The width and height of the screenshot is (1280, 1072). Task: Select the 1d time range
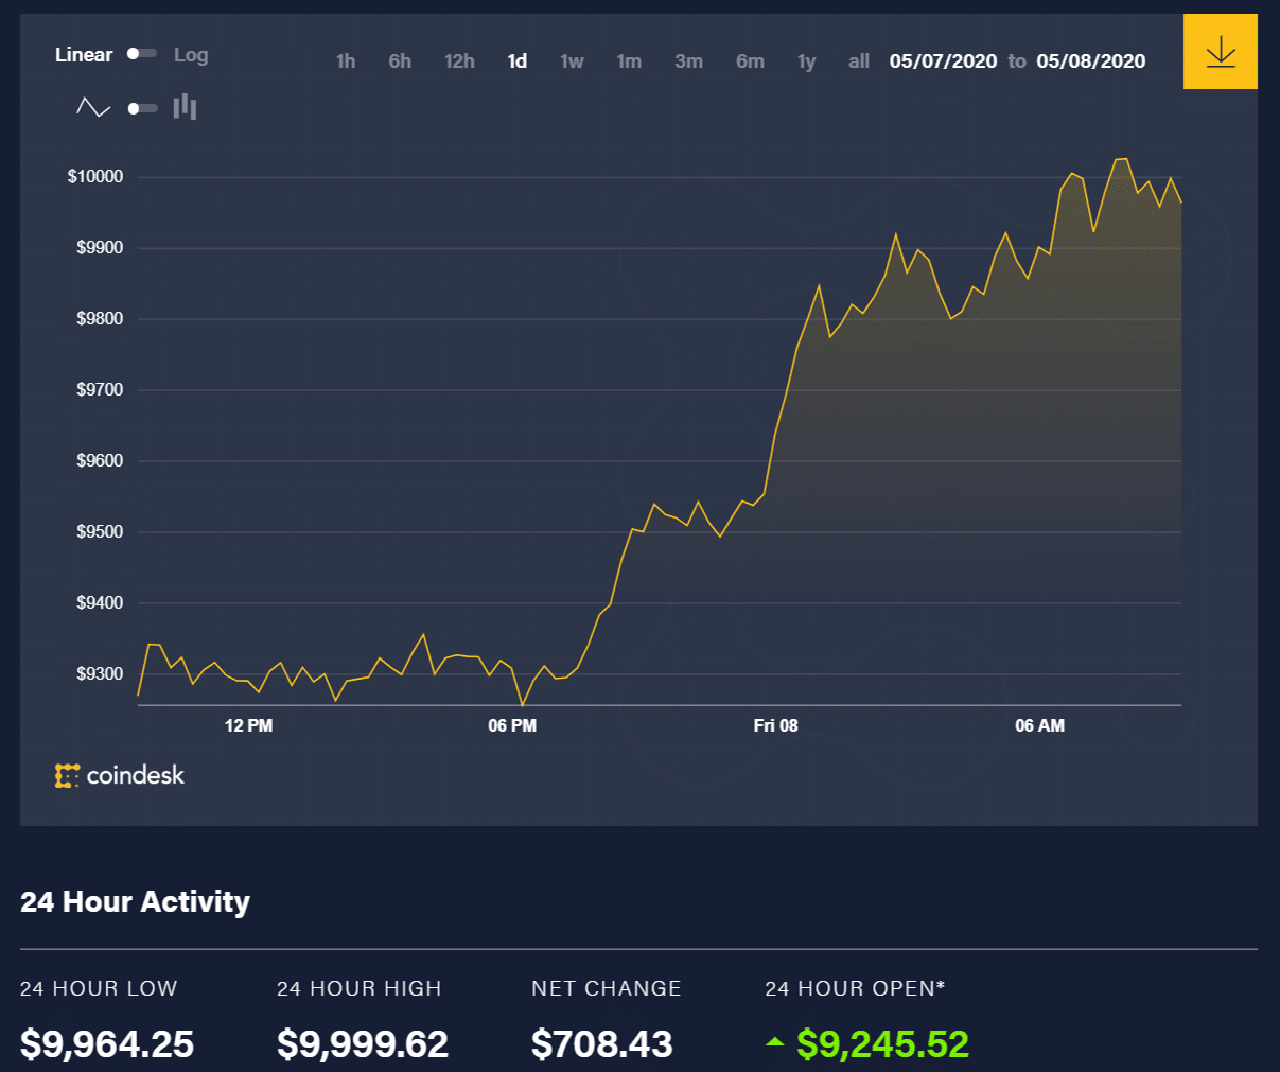click(517, 61)
